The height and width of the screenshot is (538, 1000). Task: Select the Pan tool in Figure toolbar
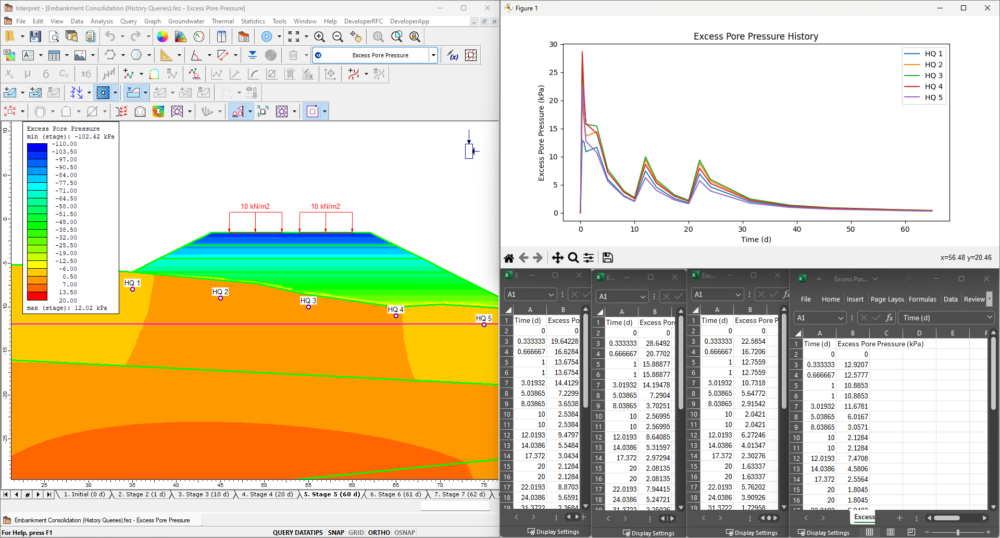pos(557,257)
